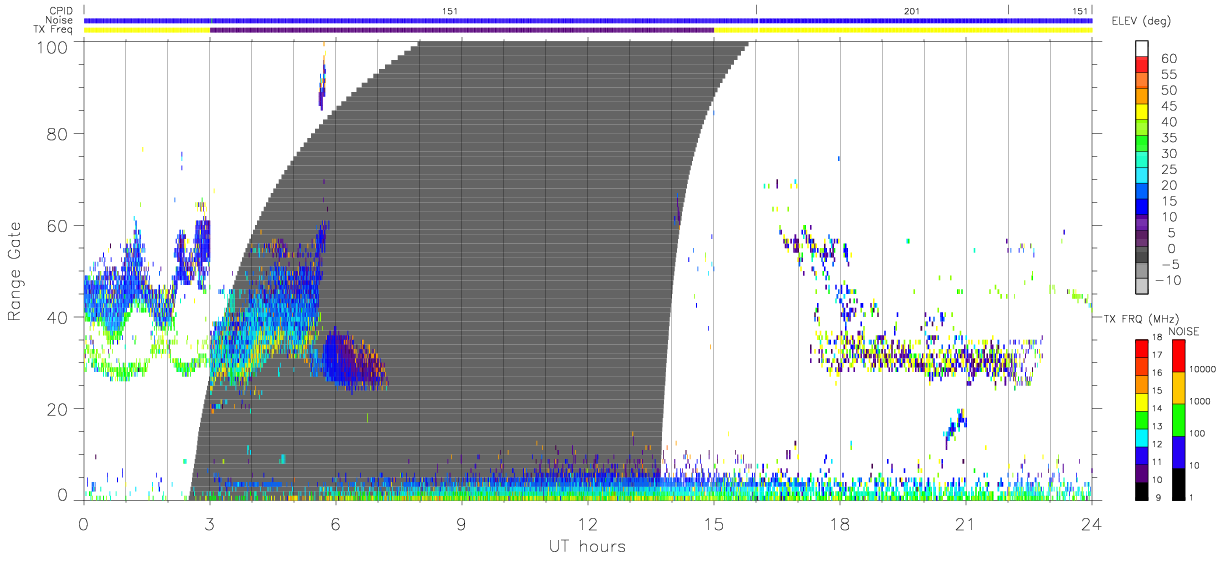The height and width of the screenshot is (567, 1228).
Task: Click the purple segment of the TX Freq strip
Action: pyautogui.click(x=462, y=30)
